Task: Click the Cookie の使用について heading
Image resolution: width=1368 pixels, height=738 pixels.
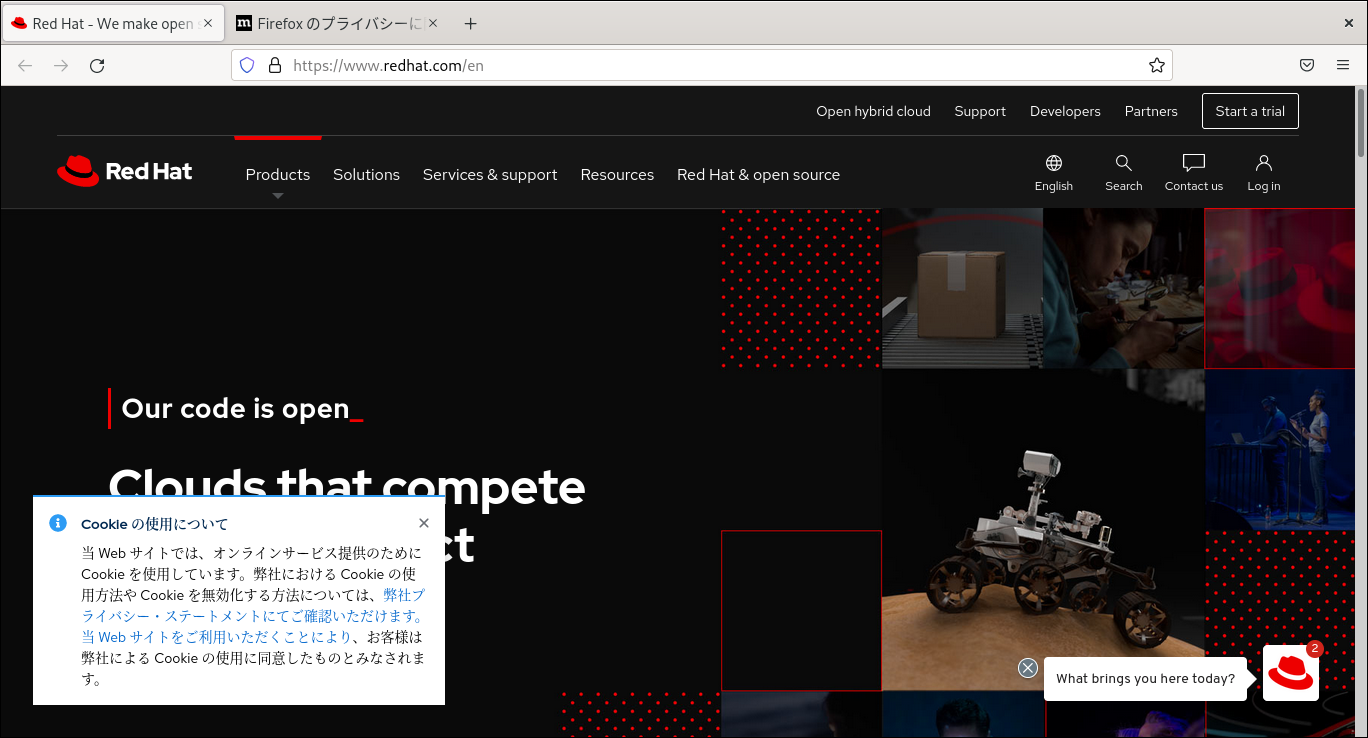Action: pyautogui.click(x=154, y=524)
